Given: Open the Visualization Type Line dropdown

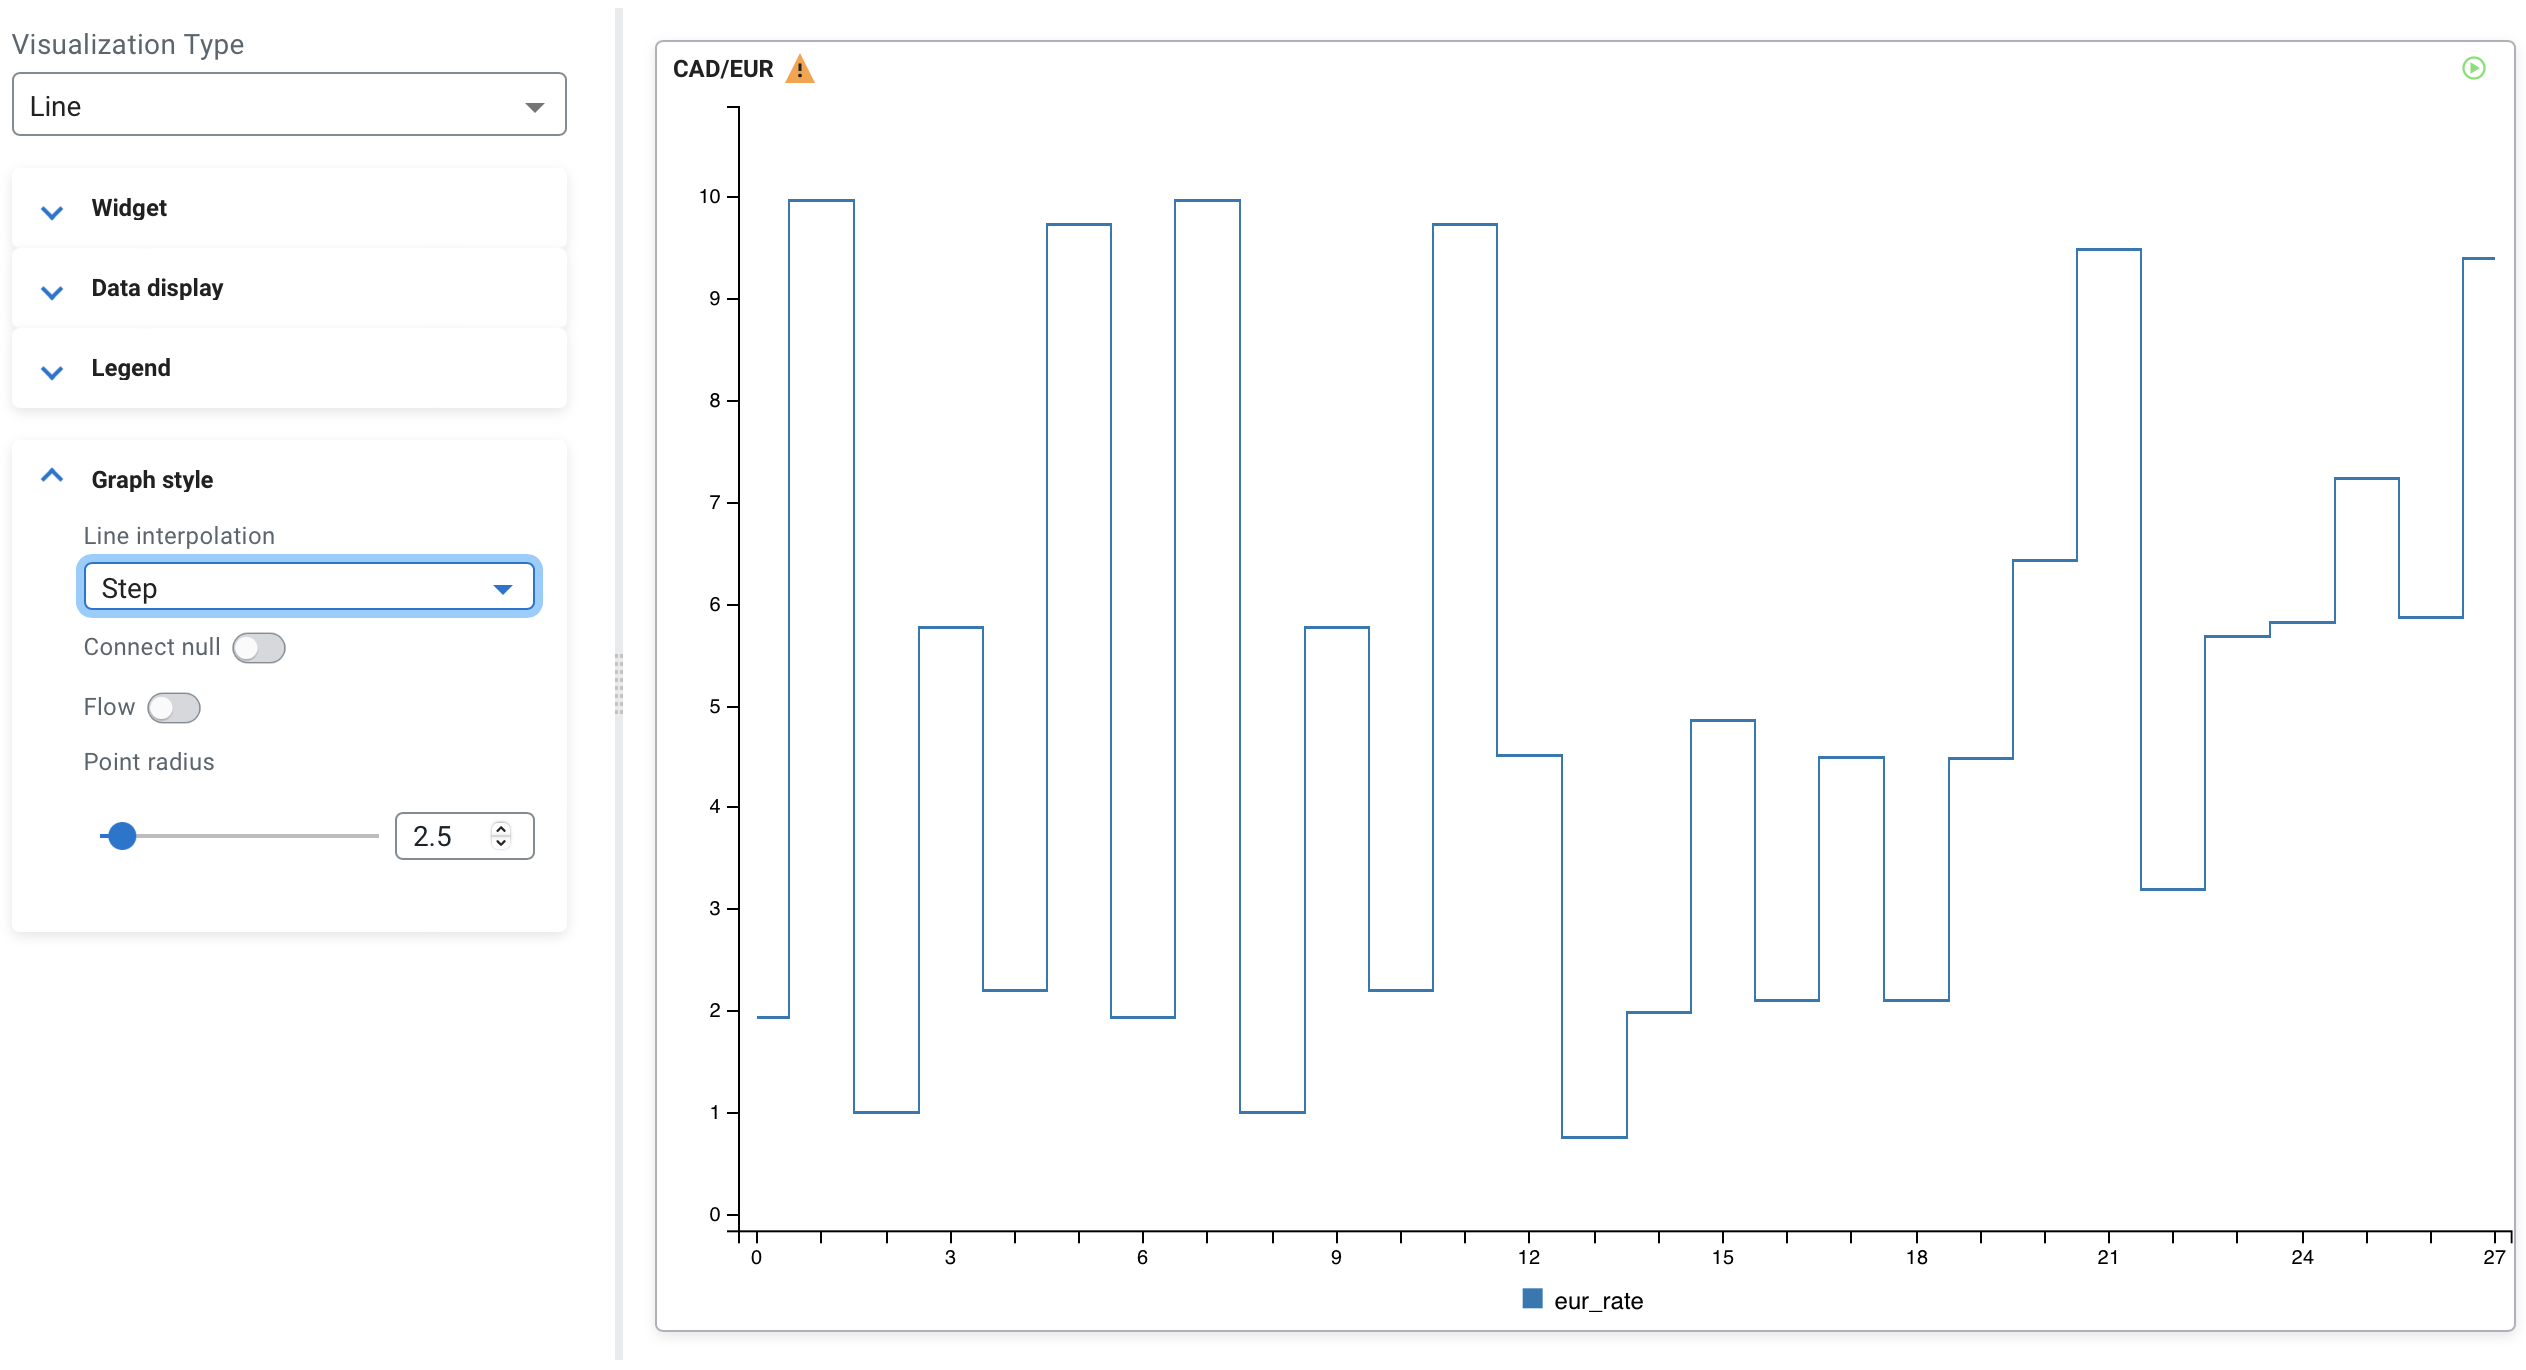Looking at the screenshot, I should click(288, 105).
